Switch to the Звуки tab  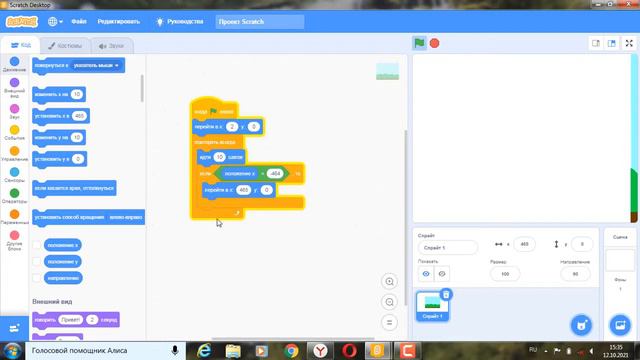click(x=111, y=46)
